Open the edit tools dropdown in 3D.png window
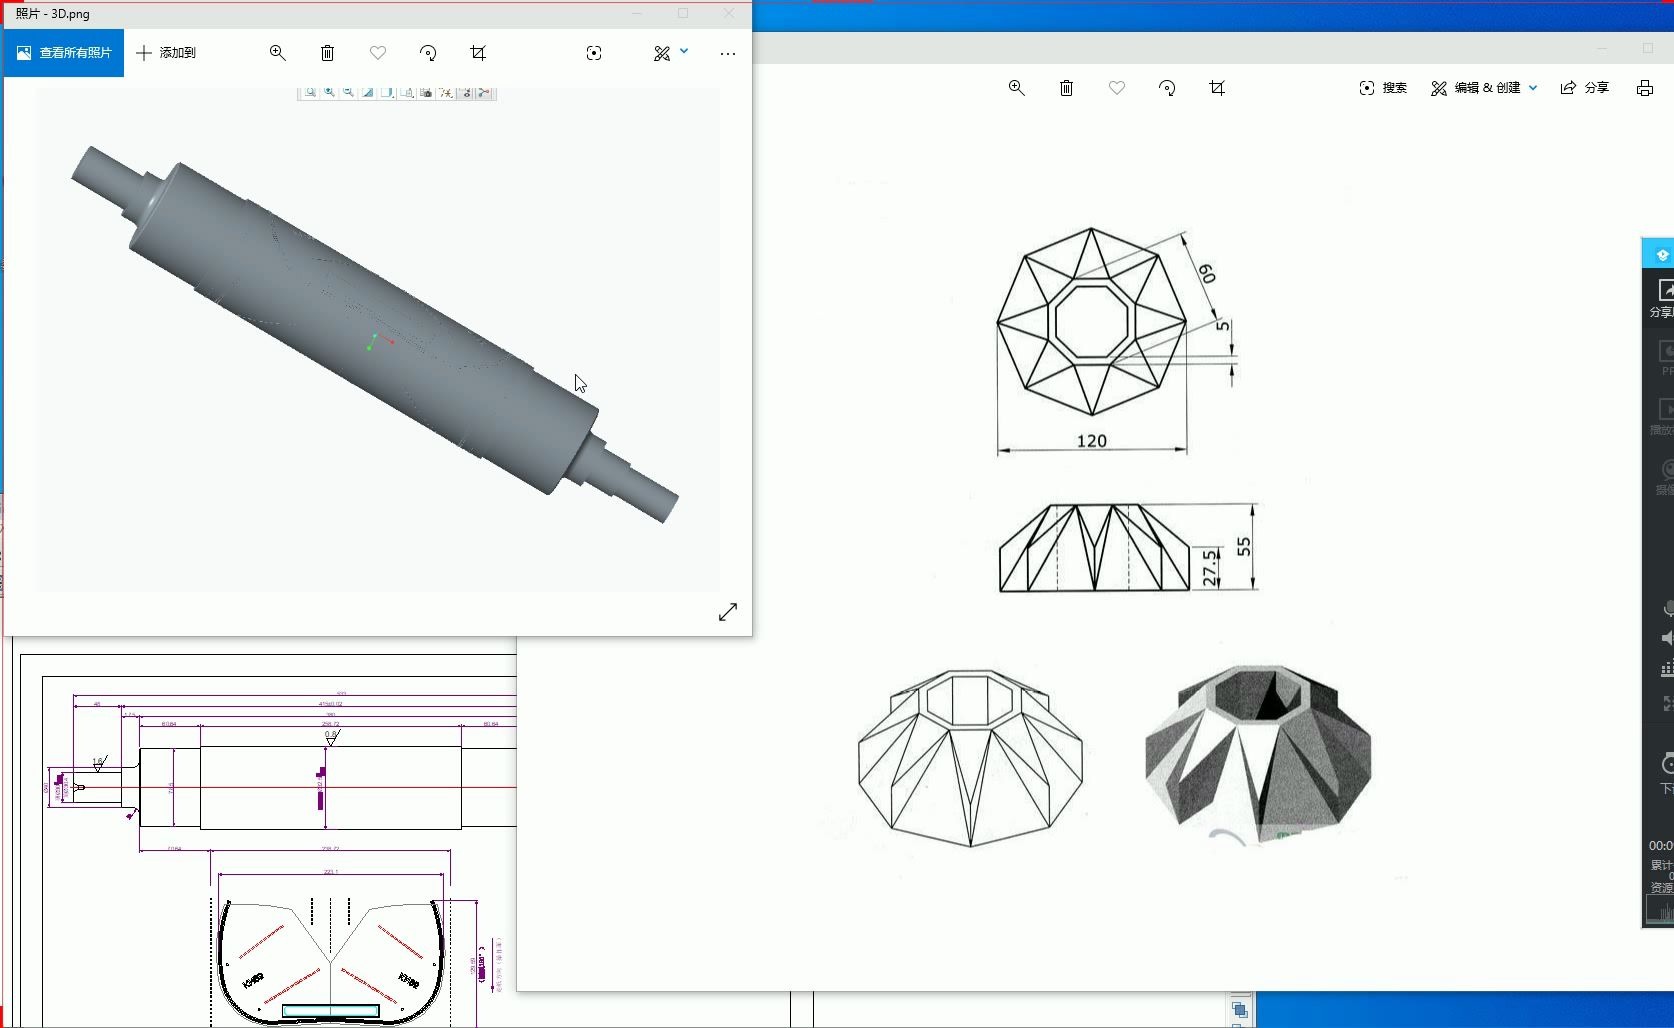Screen dimensions: 1674x1028 click(x=684, y=51)
